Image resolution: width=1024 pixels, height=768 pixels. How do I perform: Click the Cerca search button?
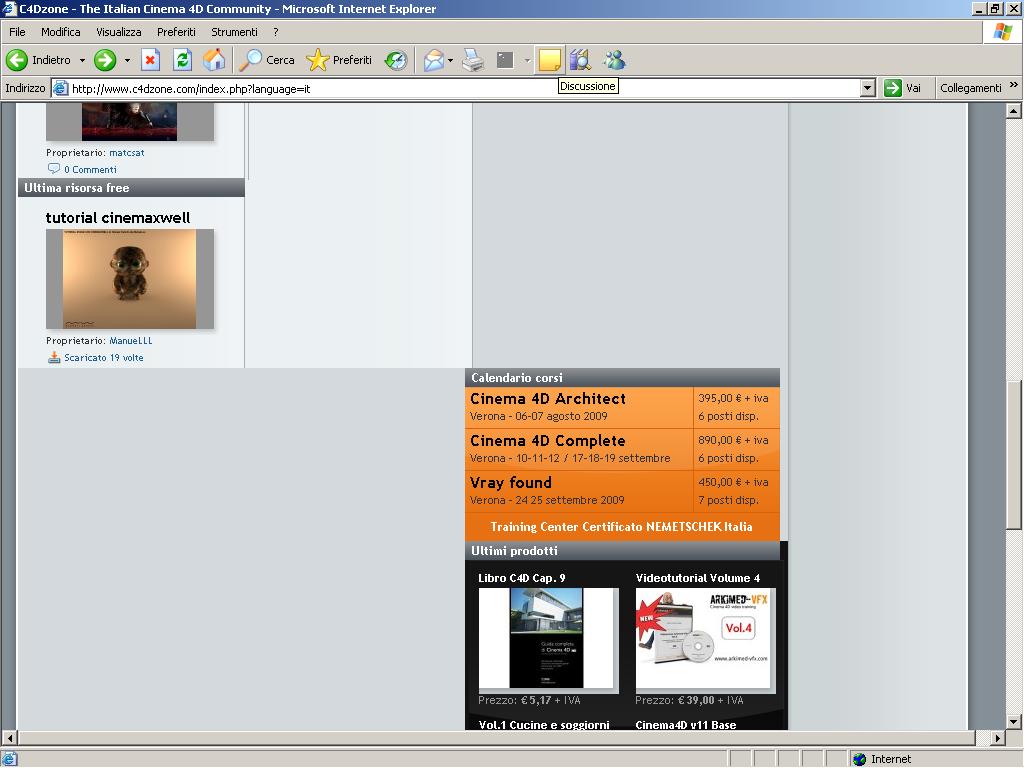pos(267,60)
